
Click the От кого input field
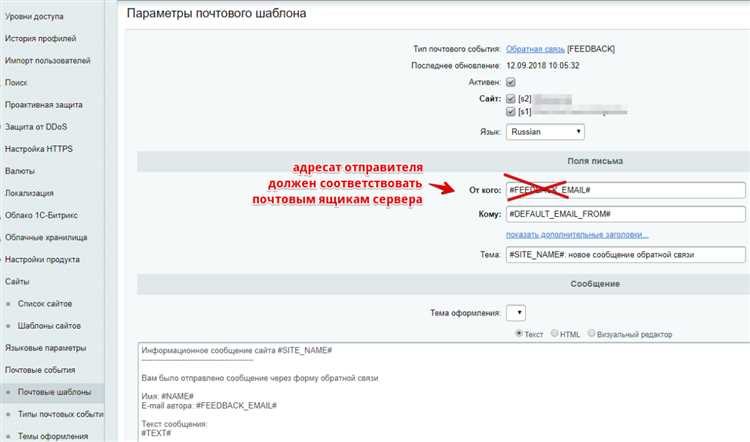tap(626, 190)
